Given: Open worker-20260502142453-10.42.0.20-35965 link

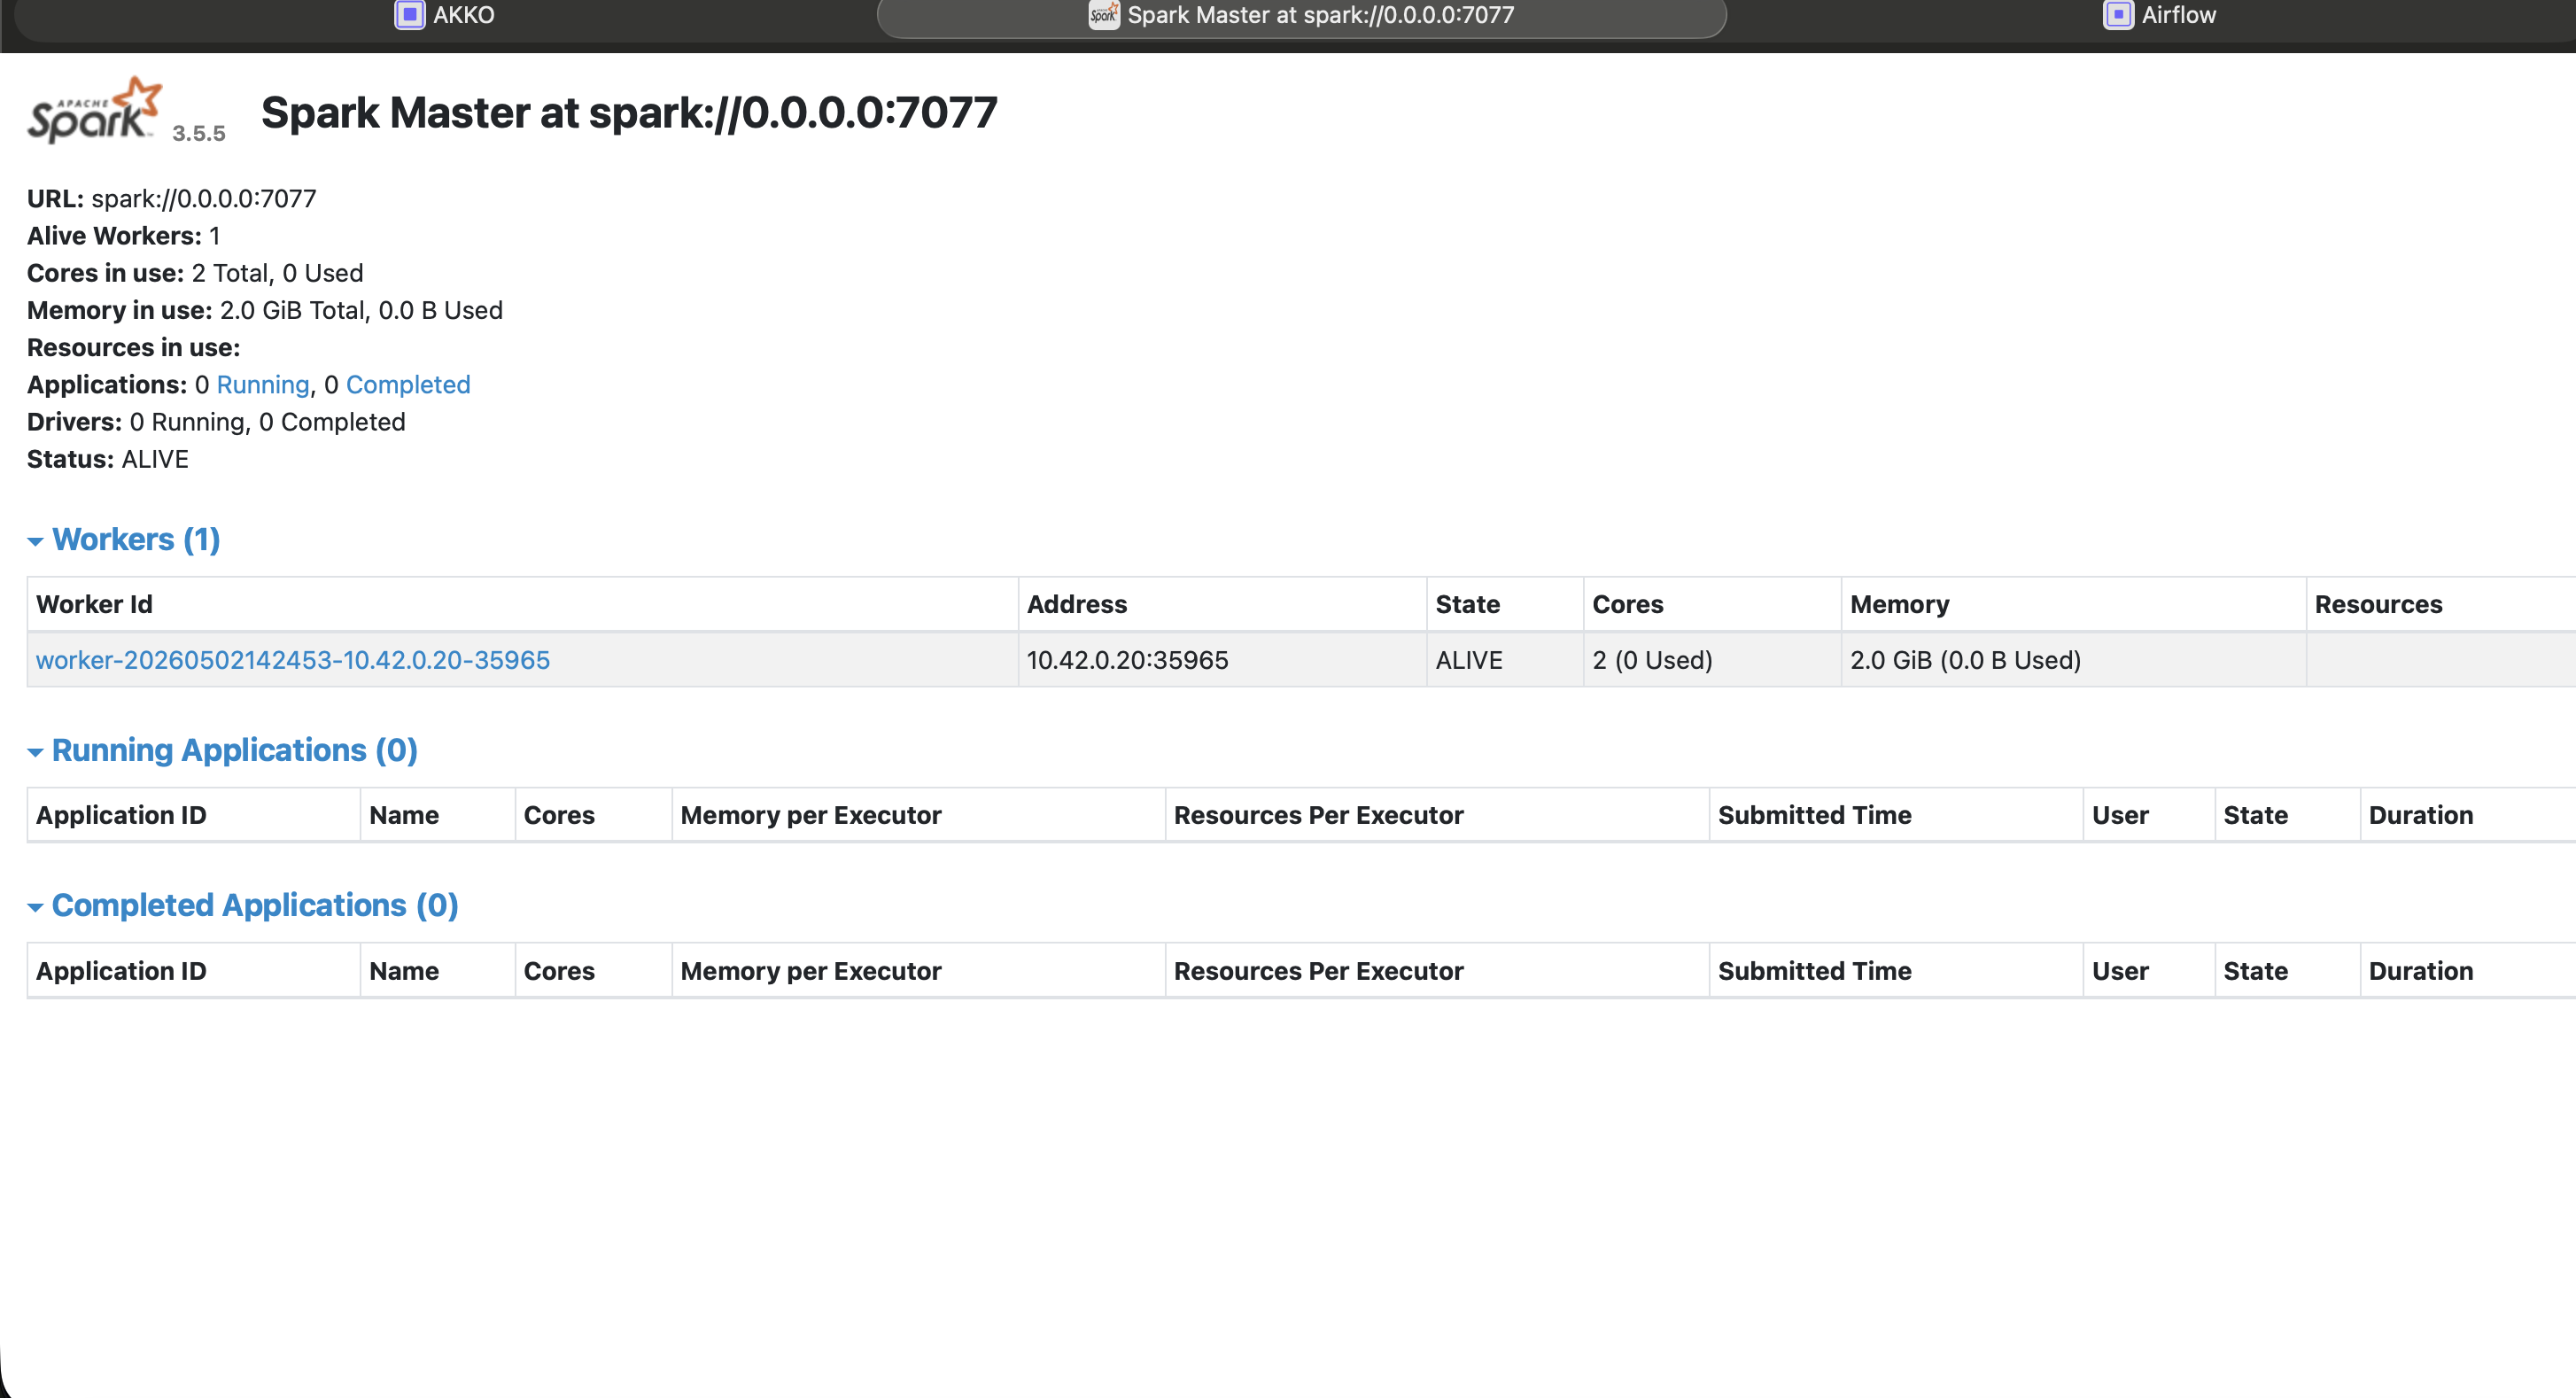Looking at the screenshot, I should point(293,660).
